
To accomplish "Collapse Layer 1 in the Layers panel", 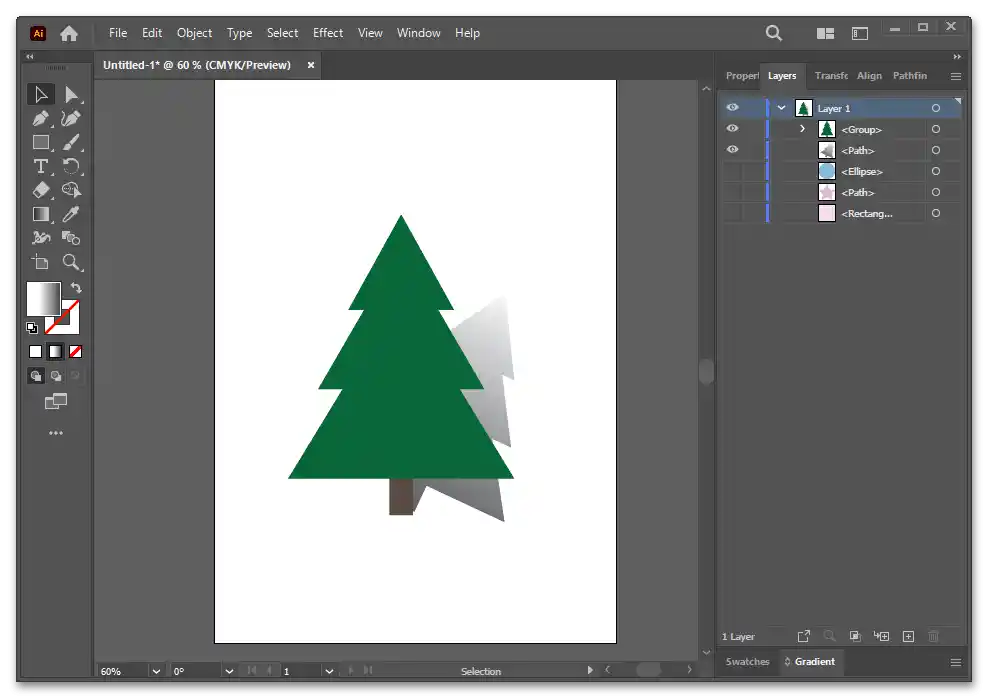I will [782, 108].
